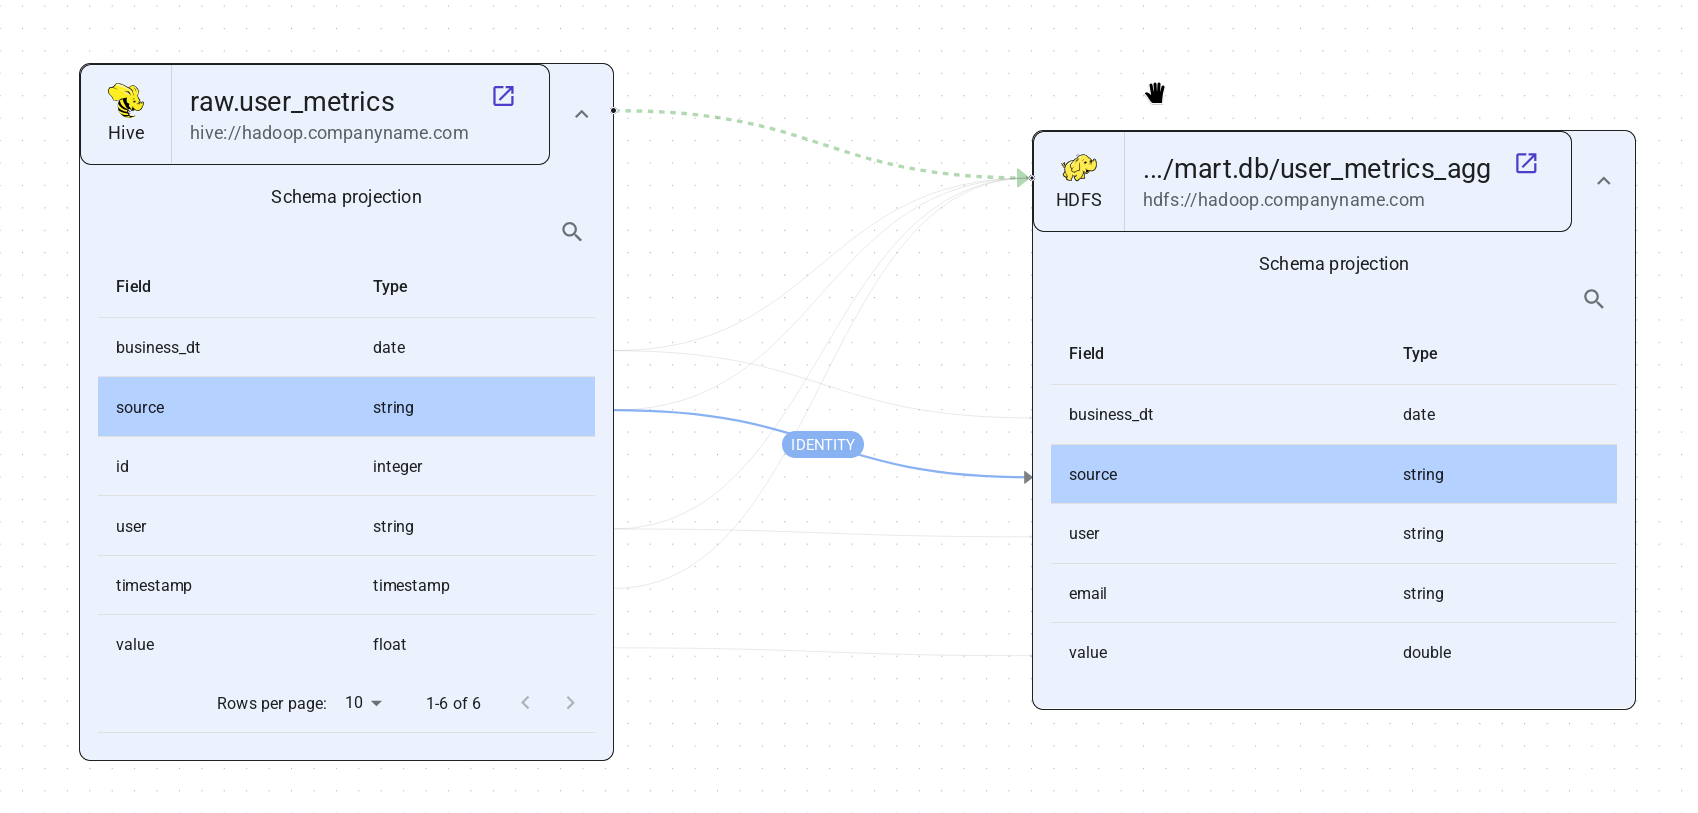
Task: Select the id integer field row
Action: tap(346, 466)
